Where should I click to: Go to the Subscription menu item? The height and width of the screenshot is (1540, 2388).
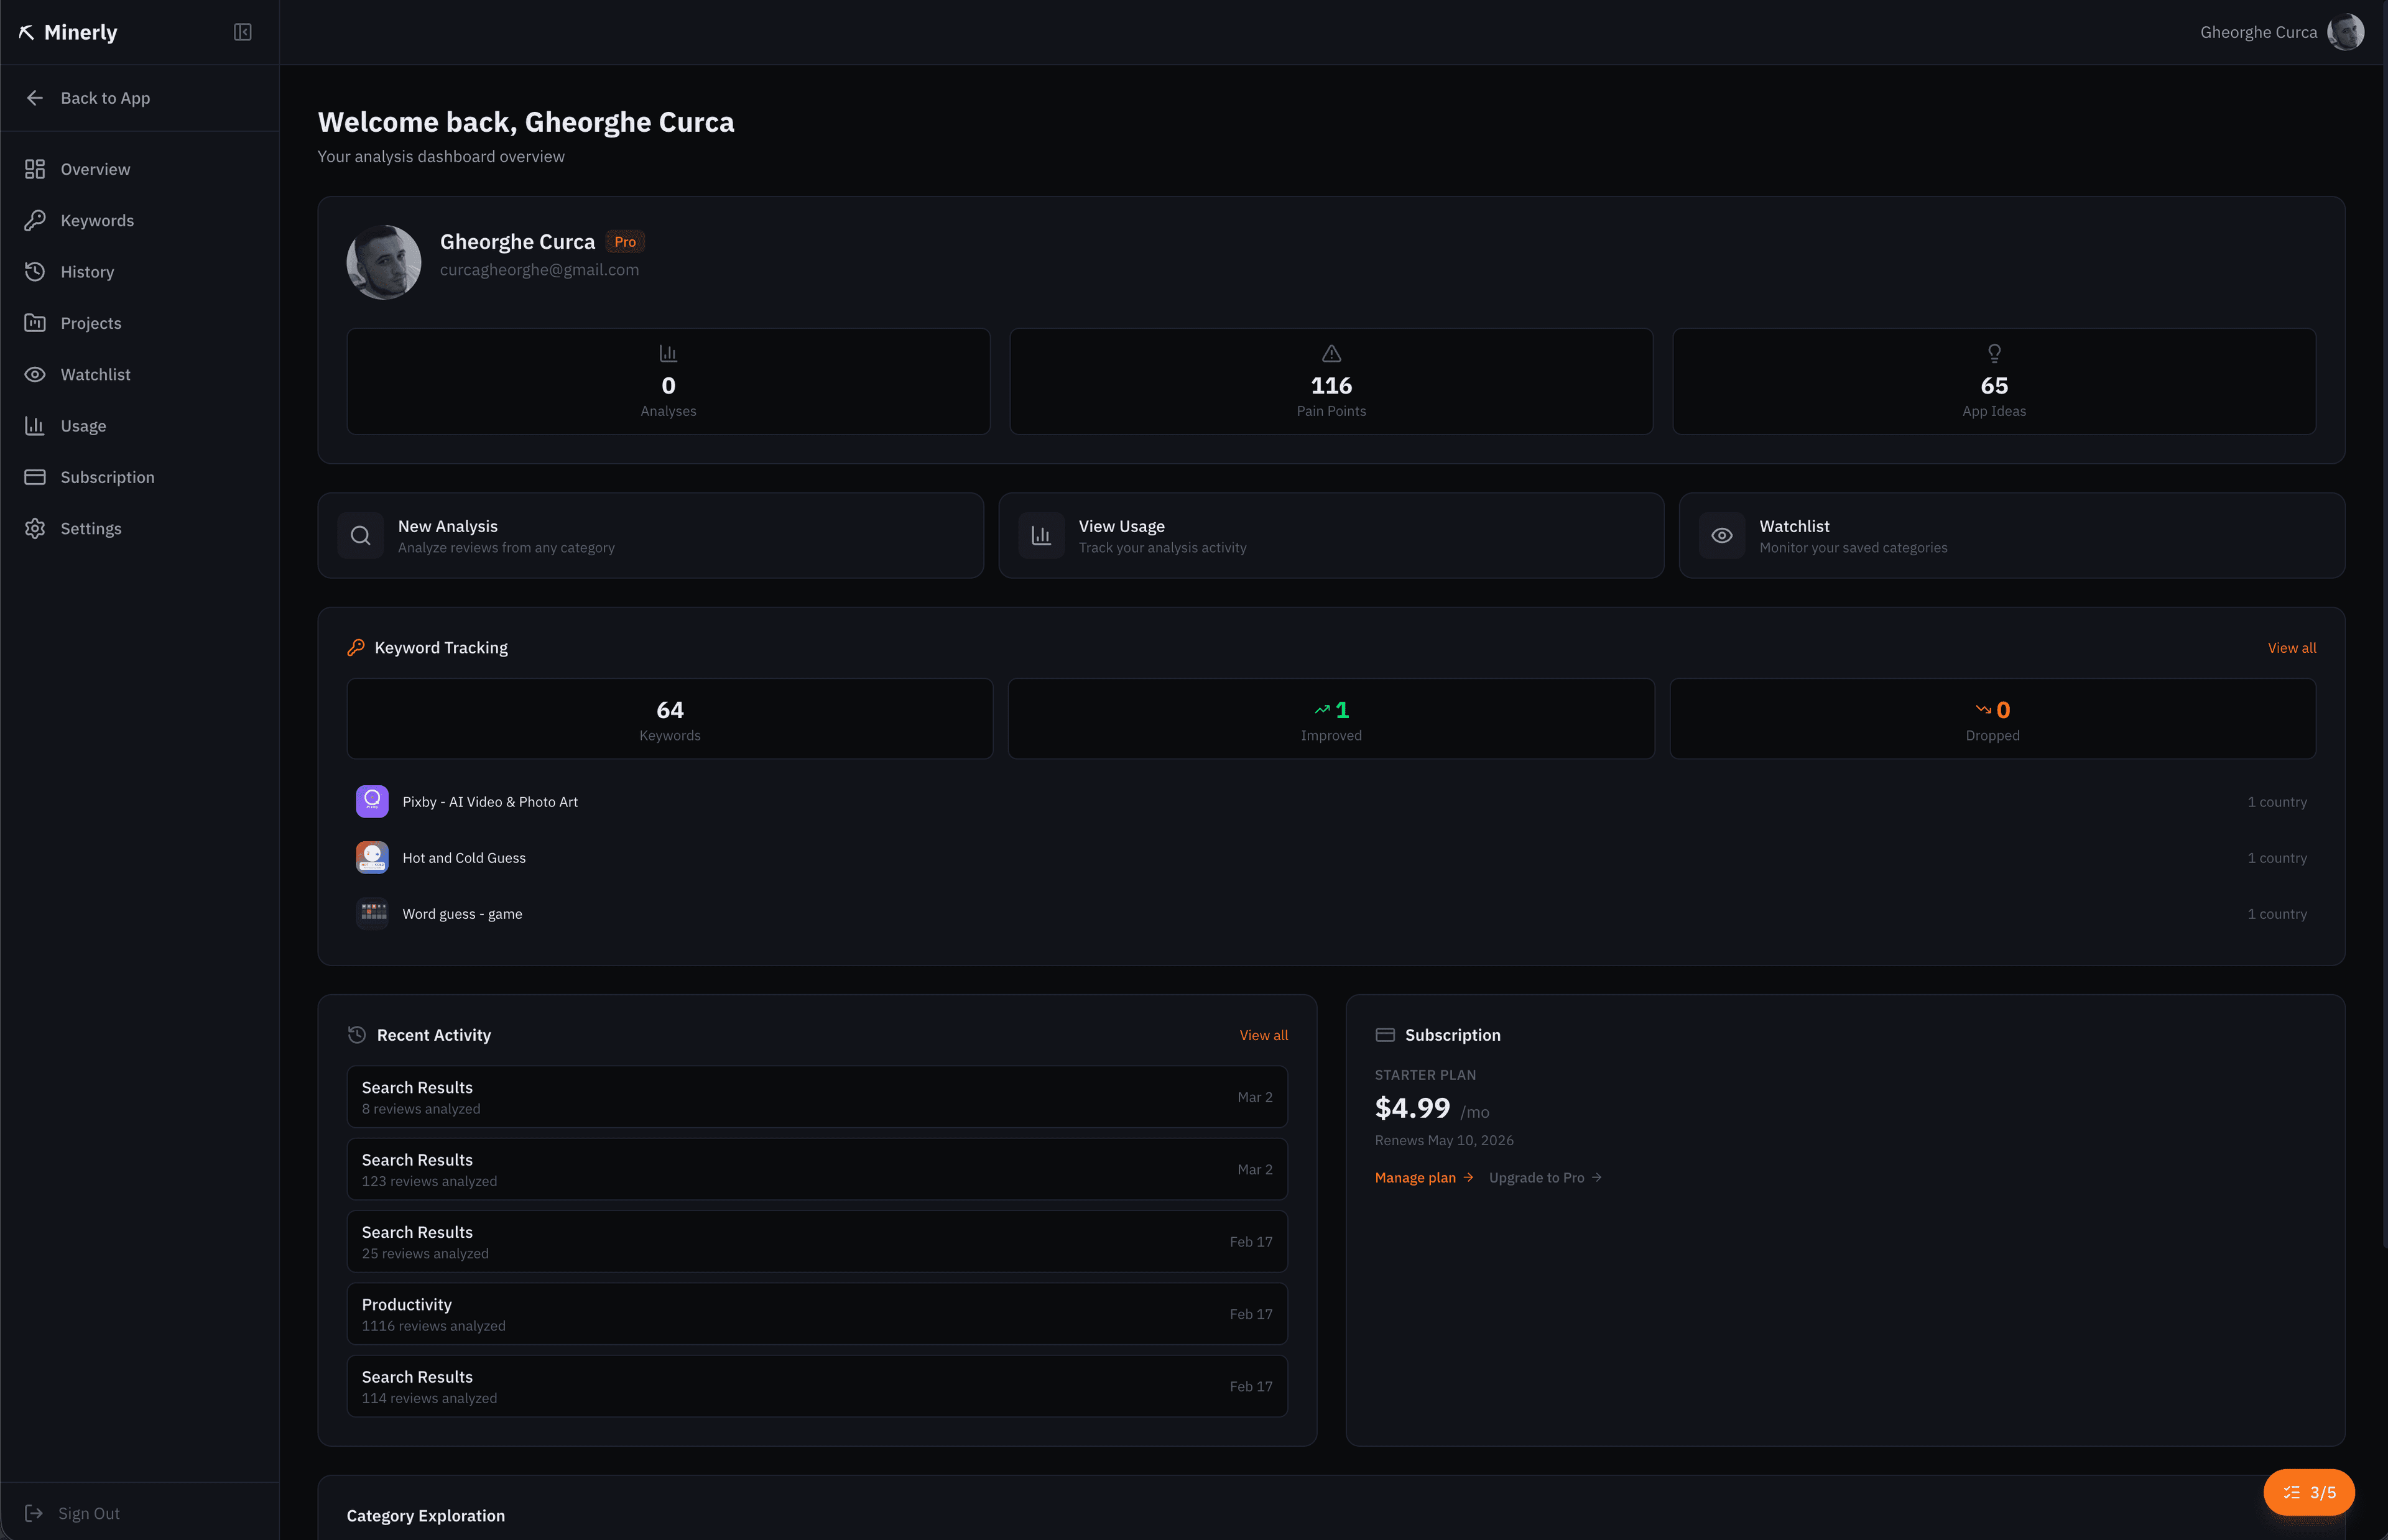coord(140,477)
